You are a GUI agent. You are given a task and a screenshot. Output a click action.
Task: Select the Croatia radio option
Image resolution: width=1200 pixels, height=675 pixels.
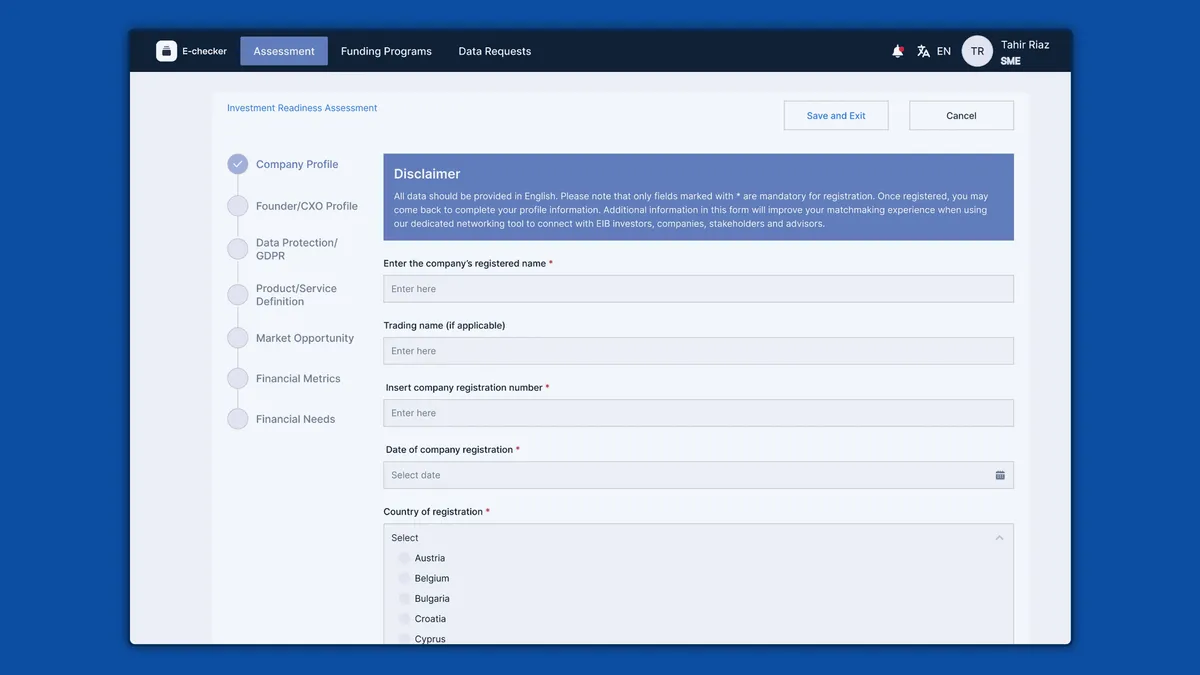pyautogui.click(x=404, y=619)
